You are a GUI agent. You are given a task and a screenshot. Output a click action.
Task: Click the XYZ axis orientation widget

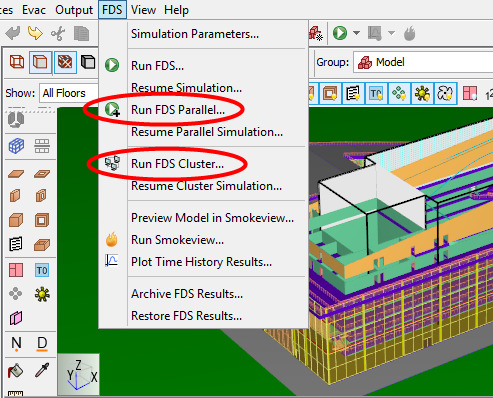pos(79,374)
